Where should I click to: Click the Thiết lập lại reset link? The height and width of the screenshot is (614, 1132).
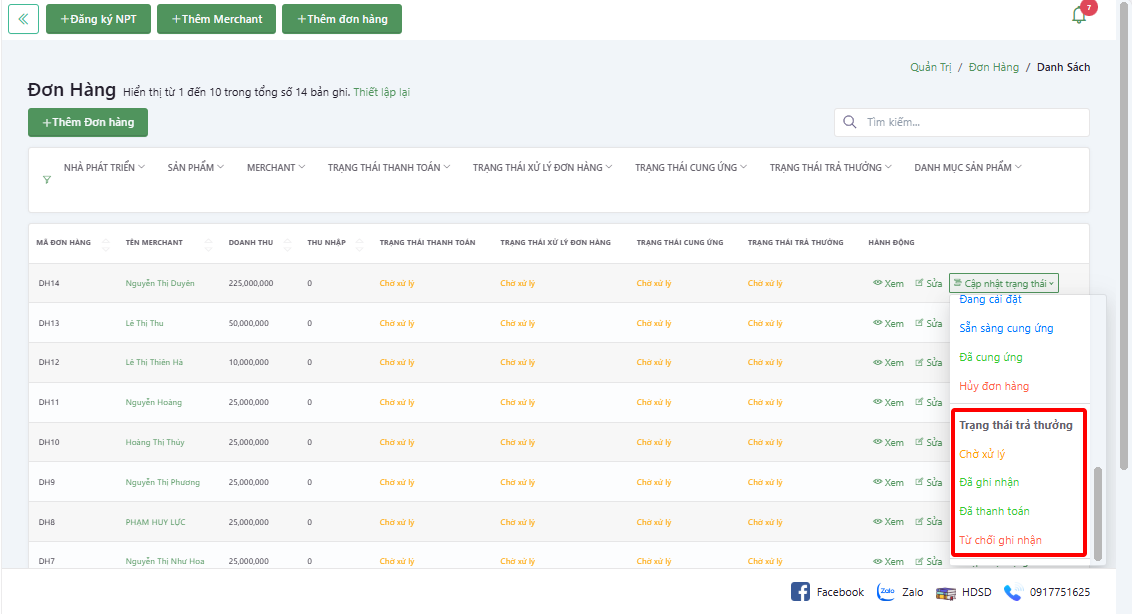(381, 92)
